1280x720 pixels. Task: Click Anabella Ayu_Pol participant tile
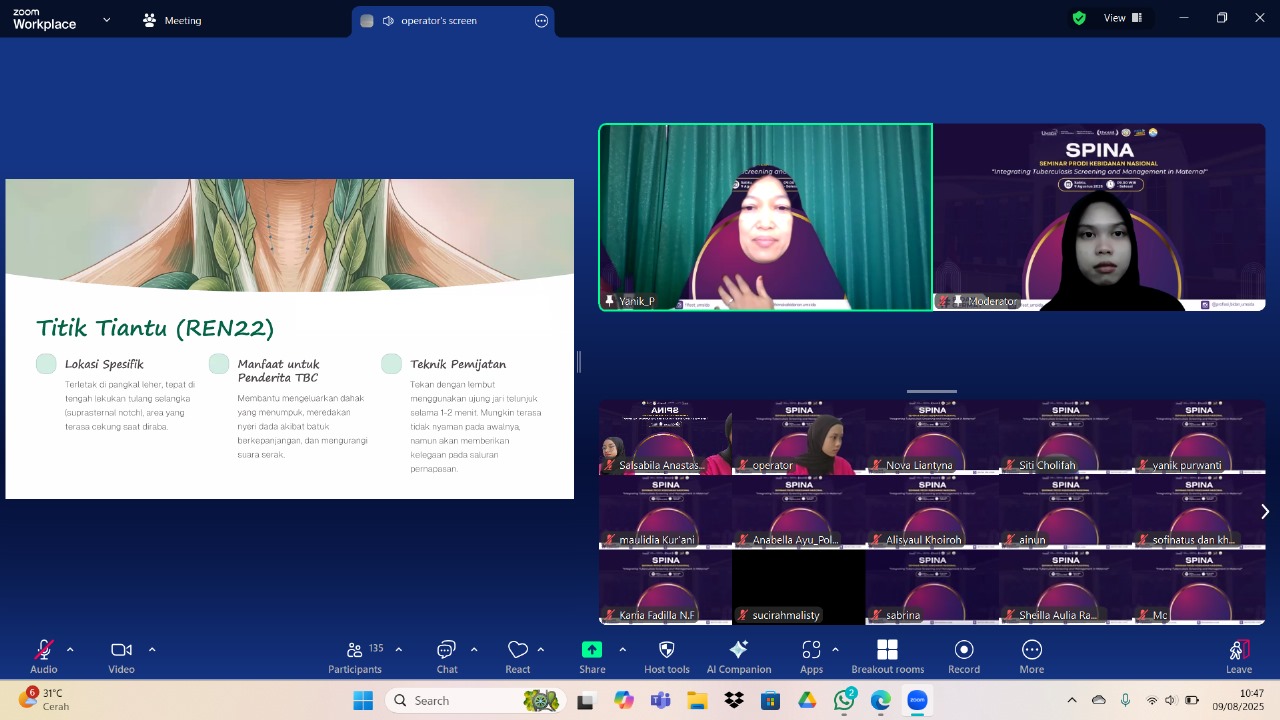coord(798,512)
